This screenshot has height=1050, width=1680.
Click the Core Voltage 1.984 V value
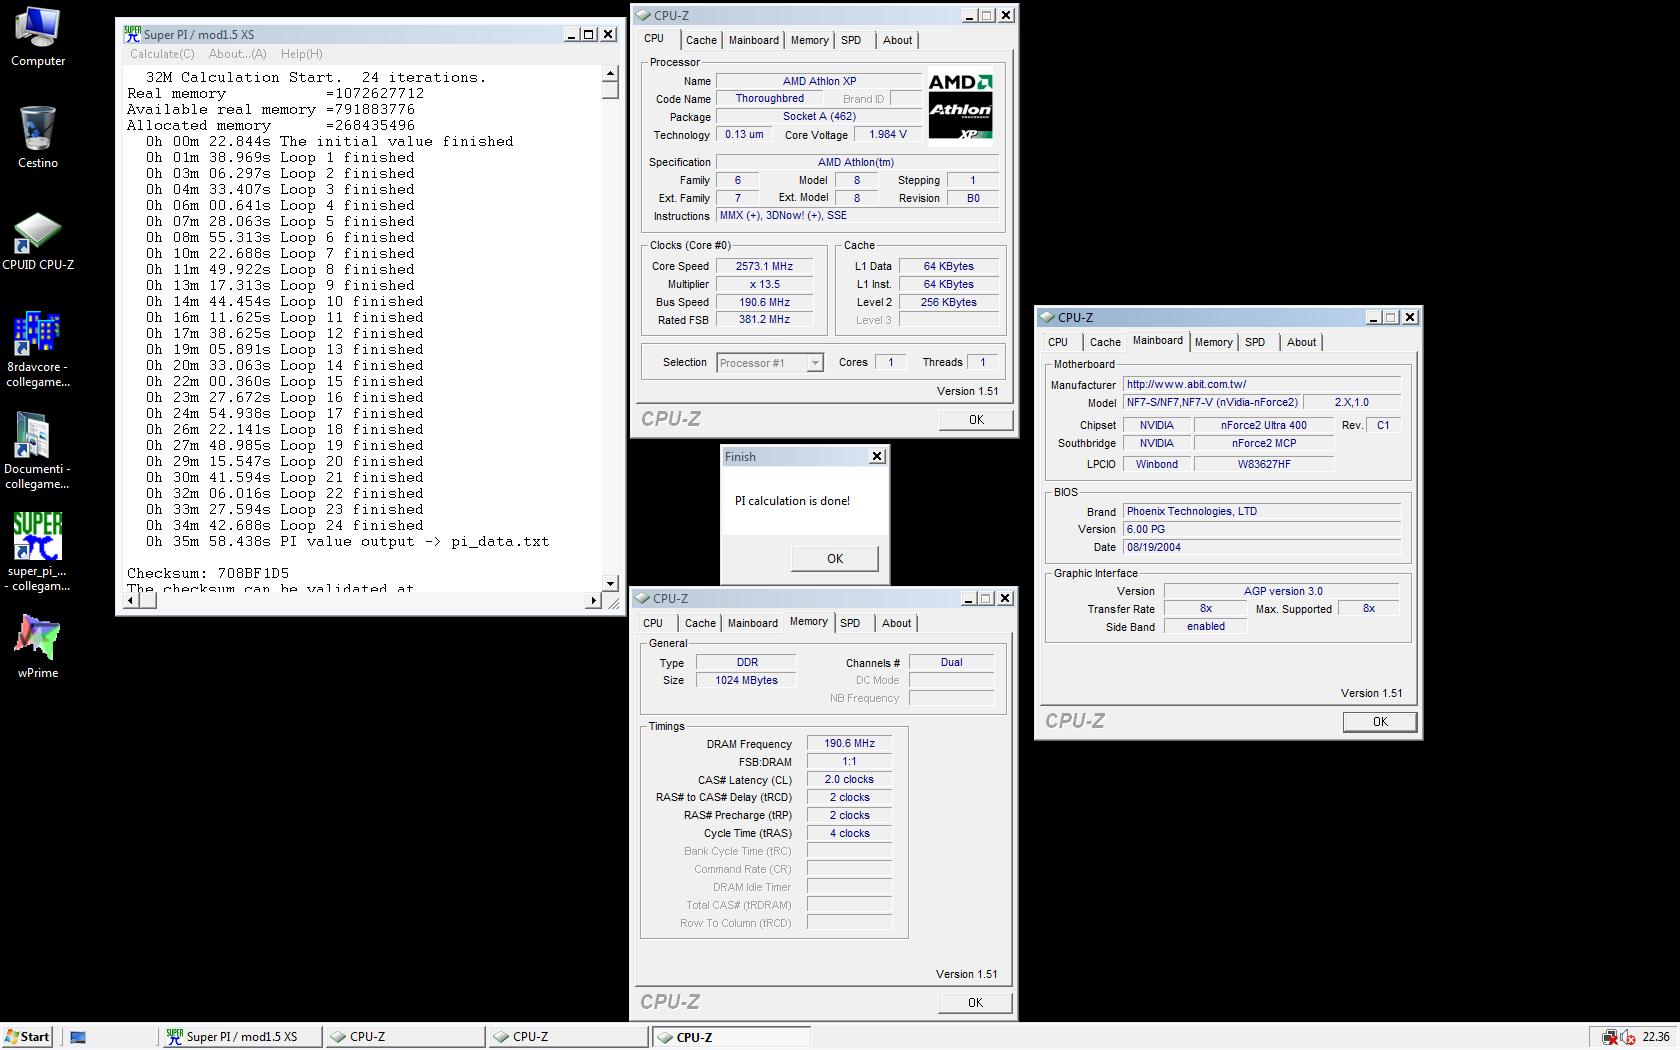pyautogui.click(x=888, y=134)
